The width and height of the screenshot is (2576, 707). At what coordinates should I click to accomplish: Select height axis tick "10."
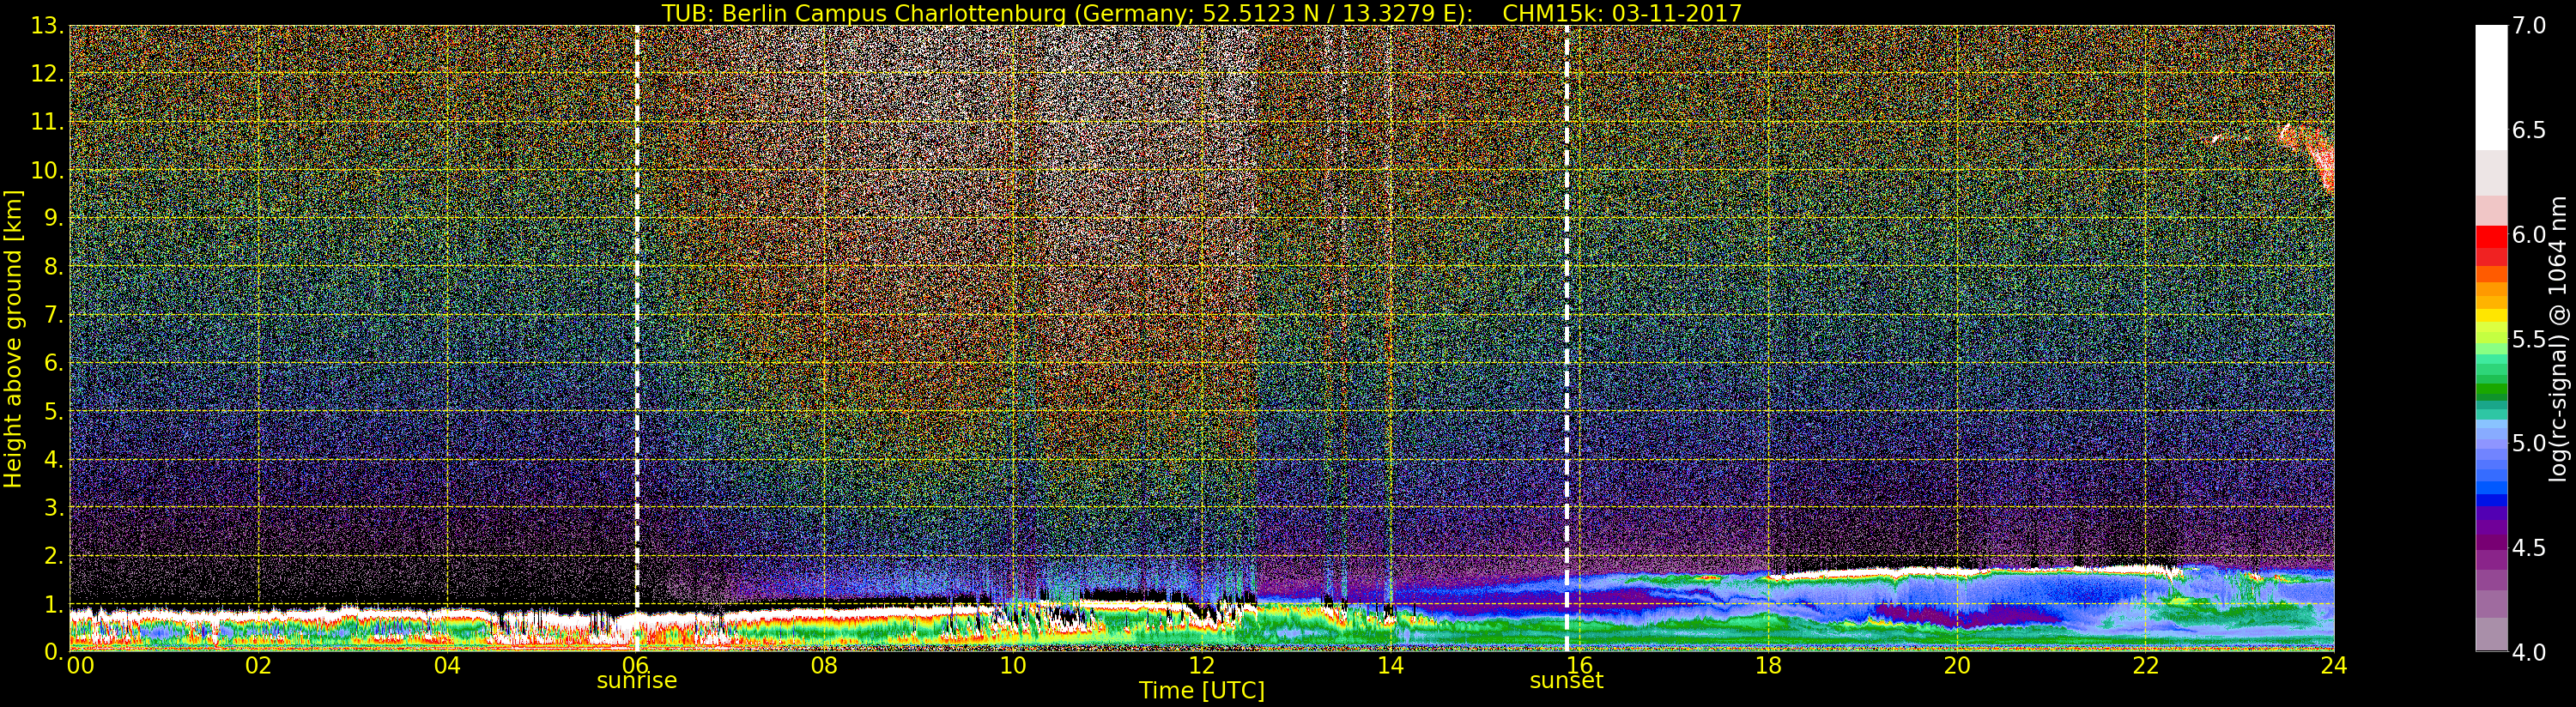coord(47,170)
